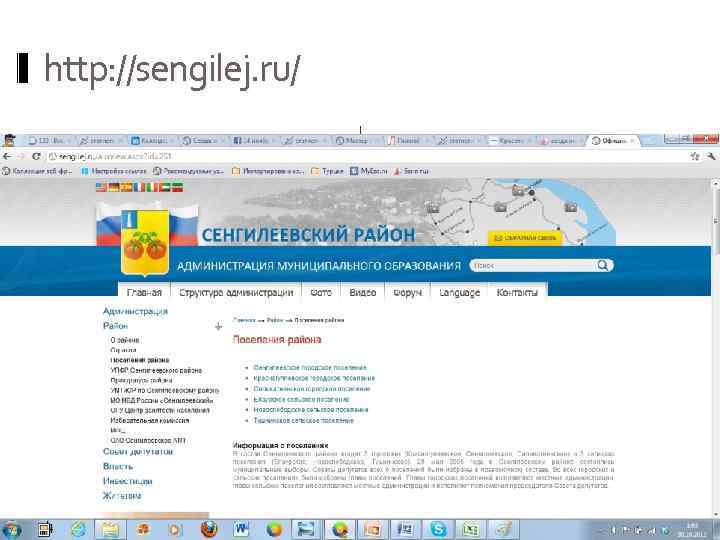This screenshot has width=720, height=540.
Task: Open Skype from the taskbar
Action: click(438, 530)
